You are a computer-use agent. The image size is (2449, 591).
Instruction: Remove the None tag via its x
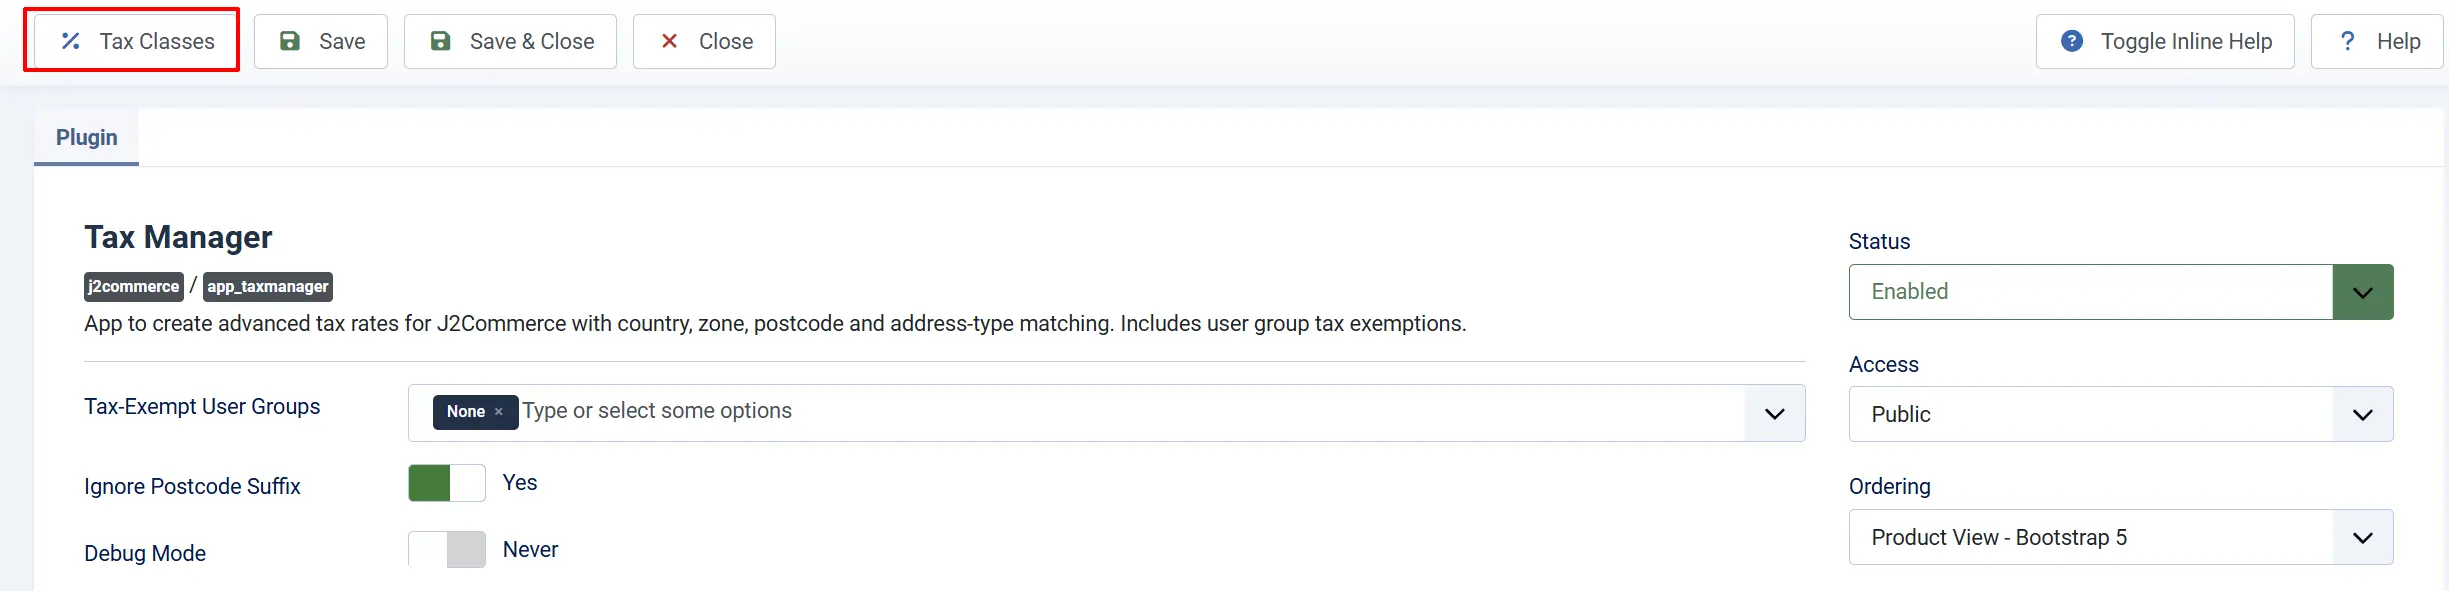tap(499, 412)
